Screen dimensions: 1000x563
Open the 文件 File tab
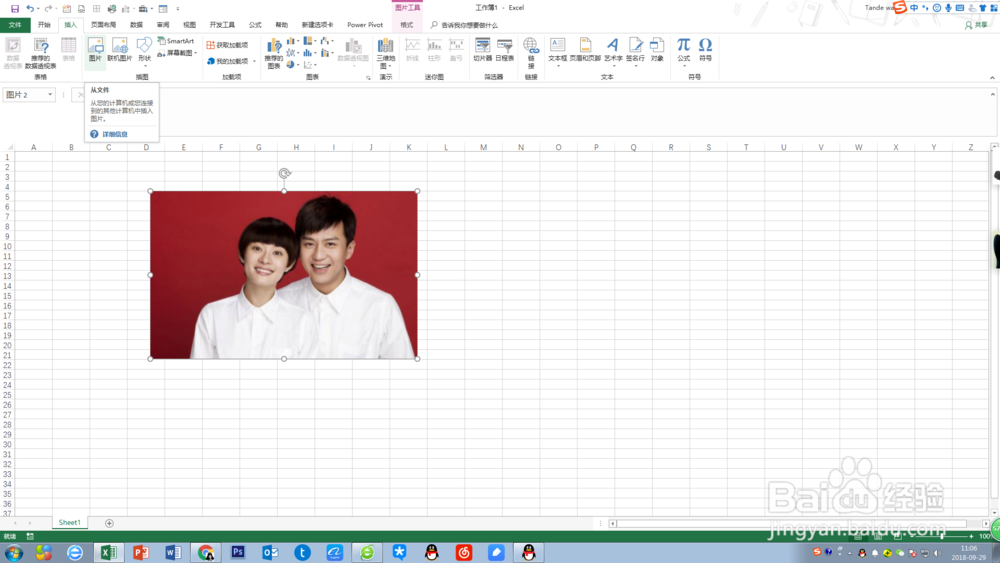click(15, 25)
